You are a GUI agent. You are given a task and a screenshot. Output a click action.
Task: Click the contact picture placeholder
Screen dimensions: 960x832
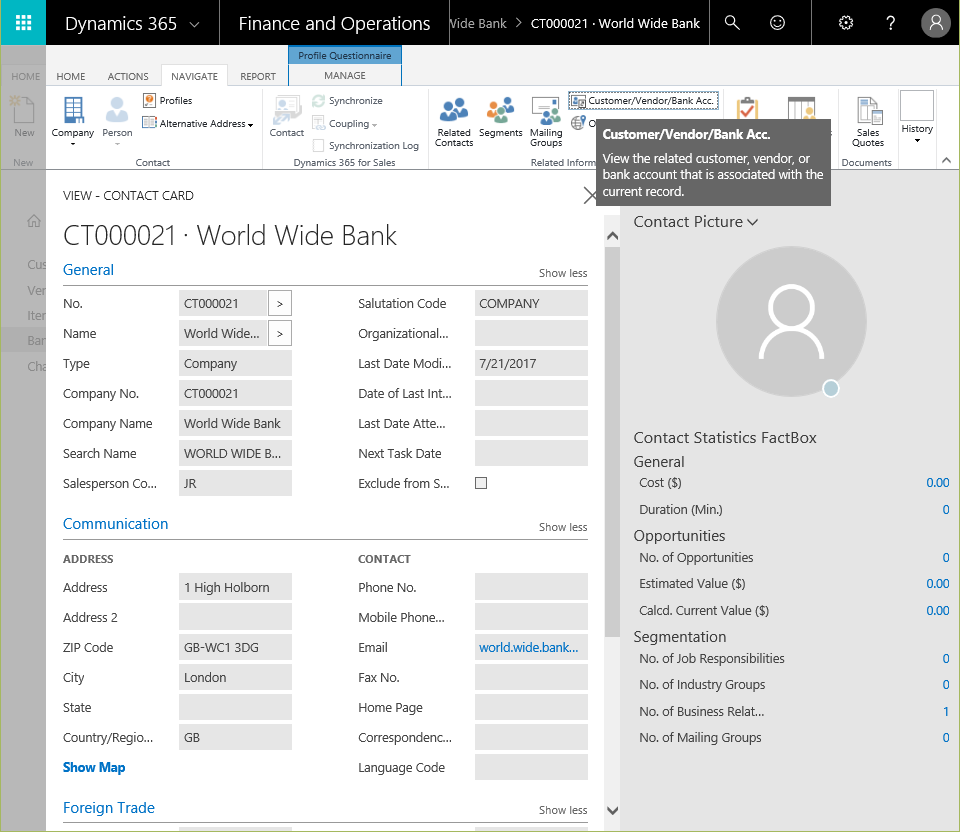pyautogui.click(x=791, y=321)
